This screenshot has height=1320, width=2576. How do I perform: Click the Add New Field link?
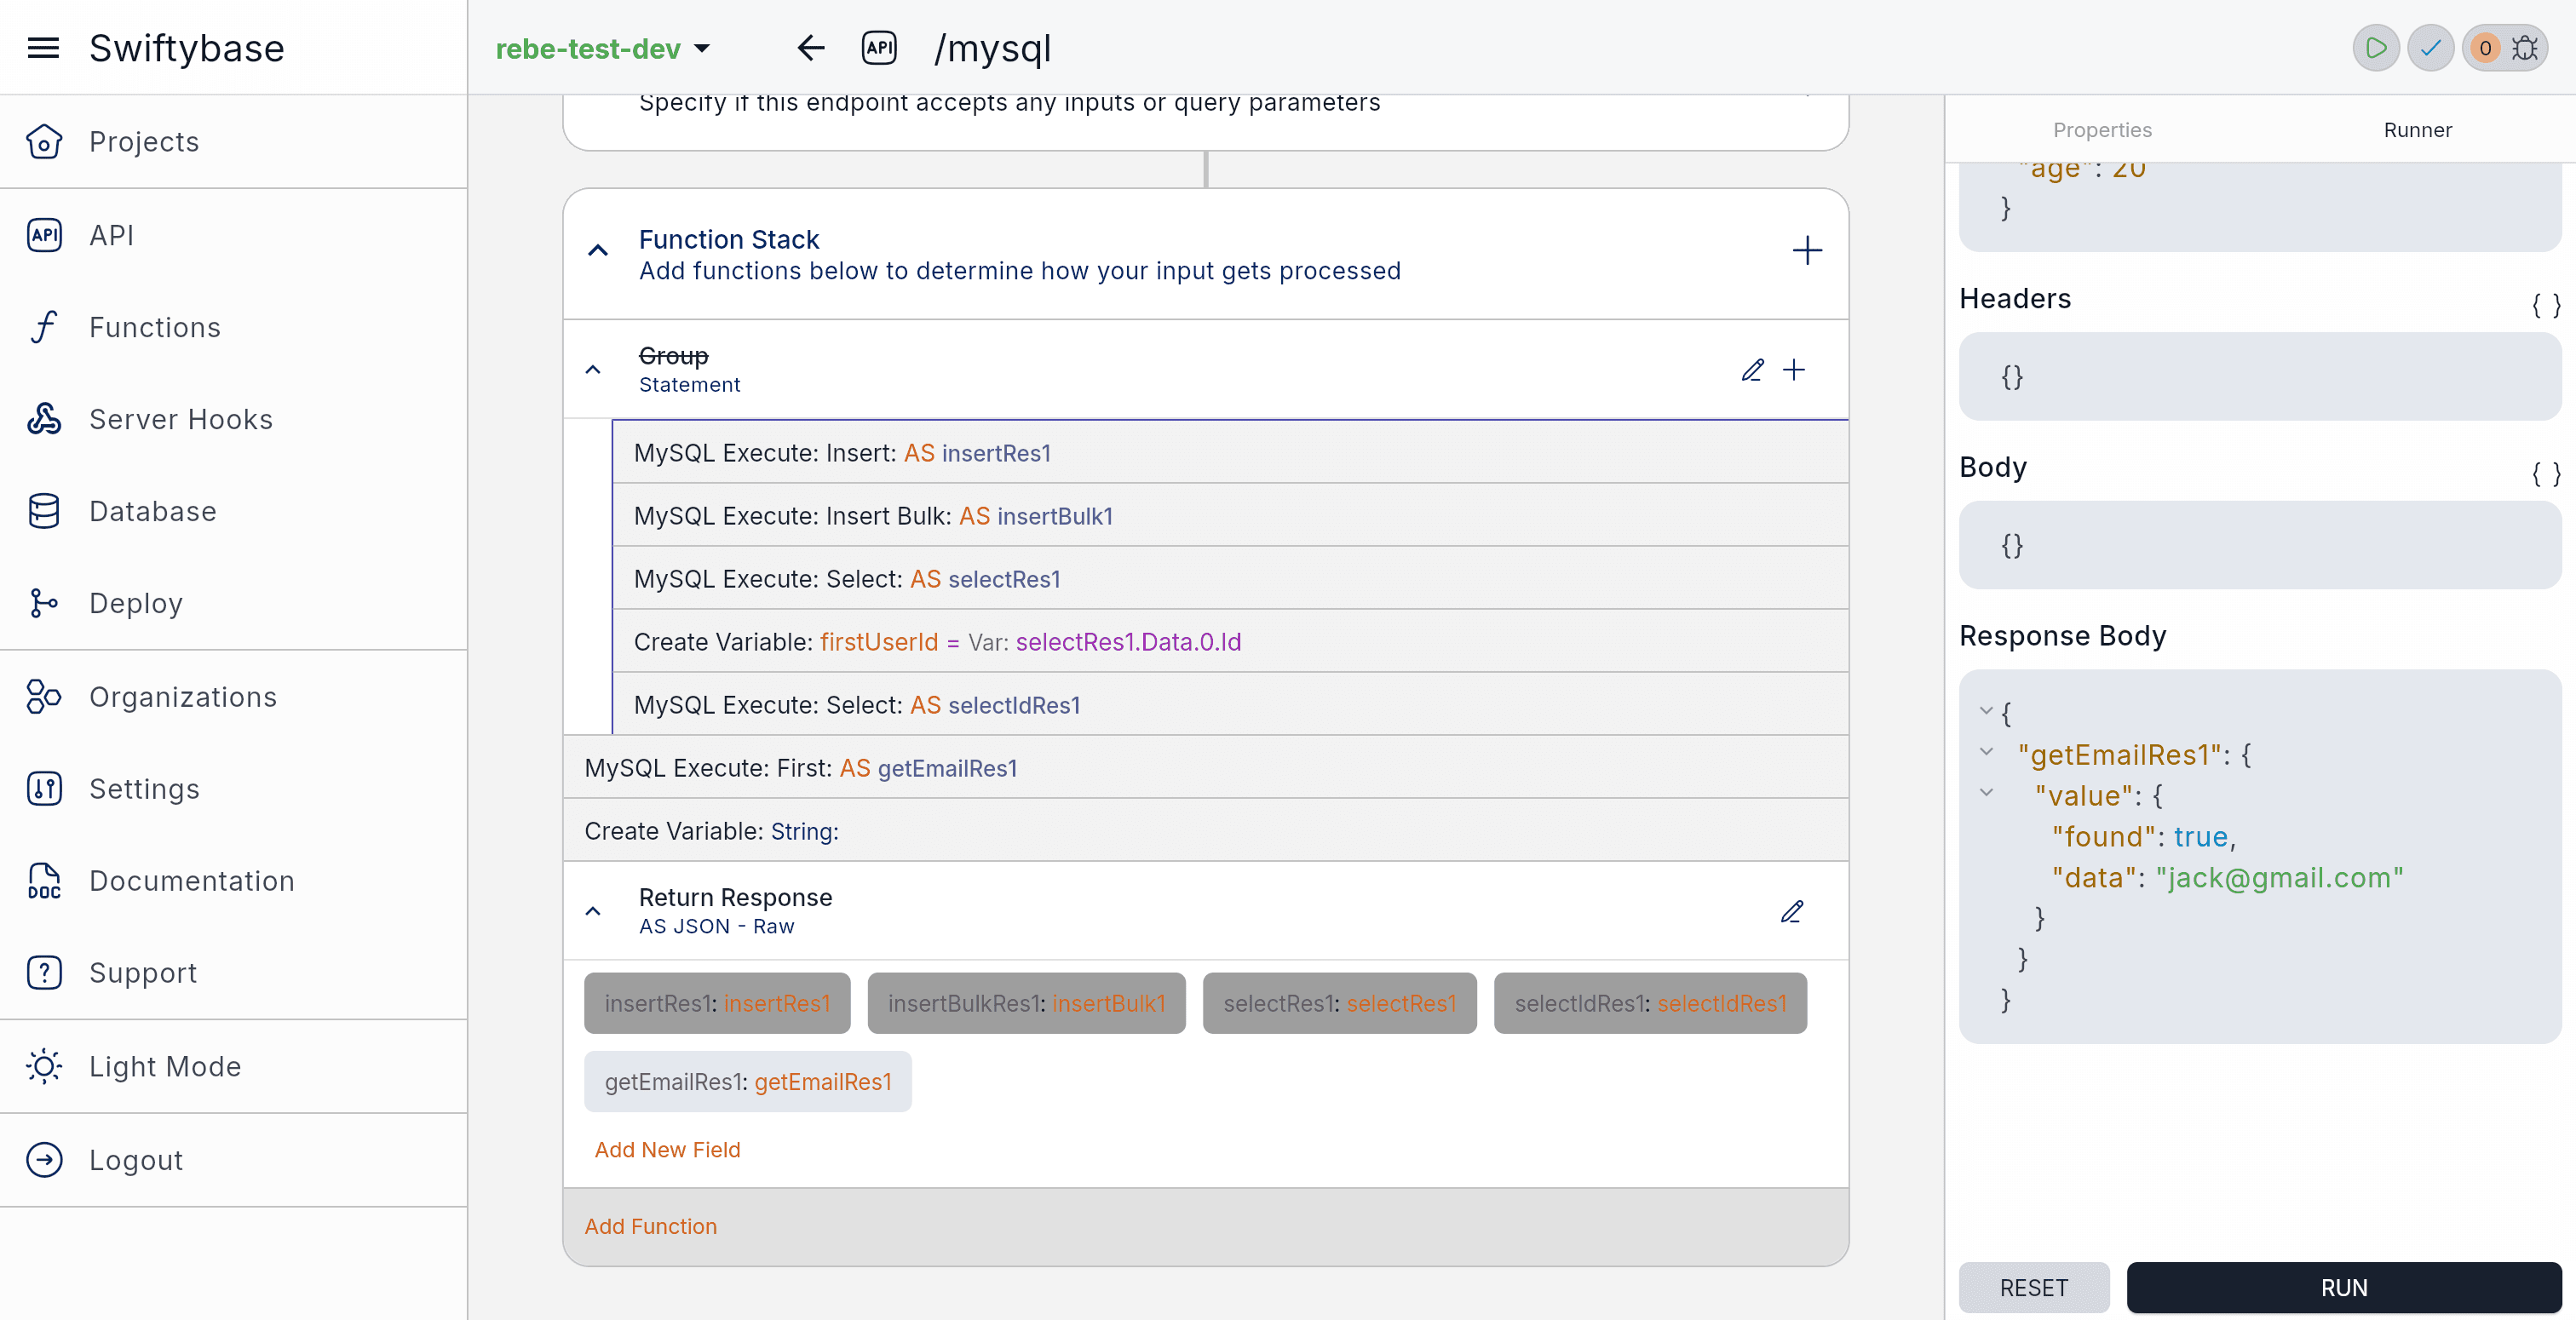point(667,1150)
